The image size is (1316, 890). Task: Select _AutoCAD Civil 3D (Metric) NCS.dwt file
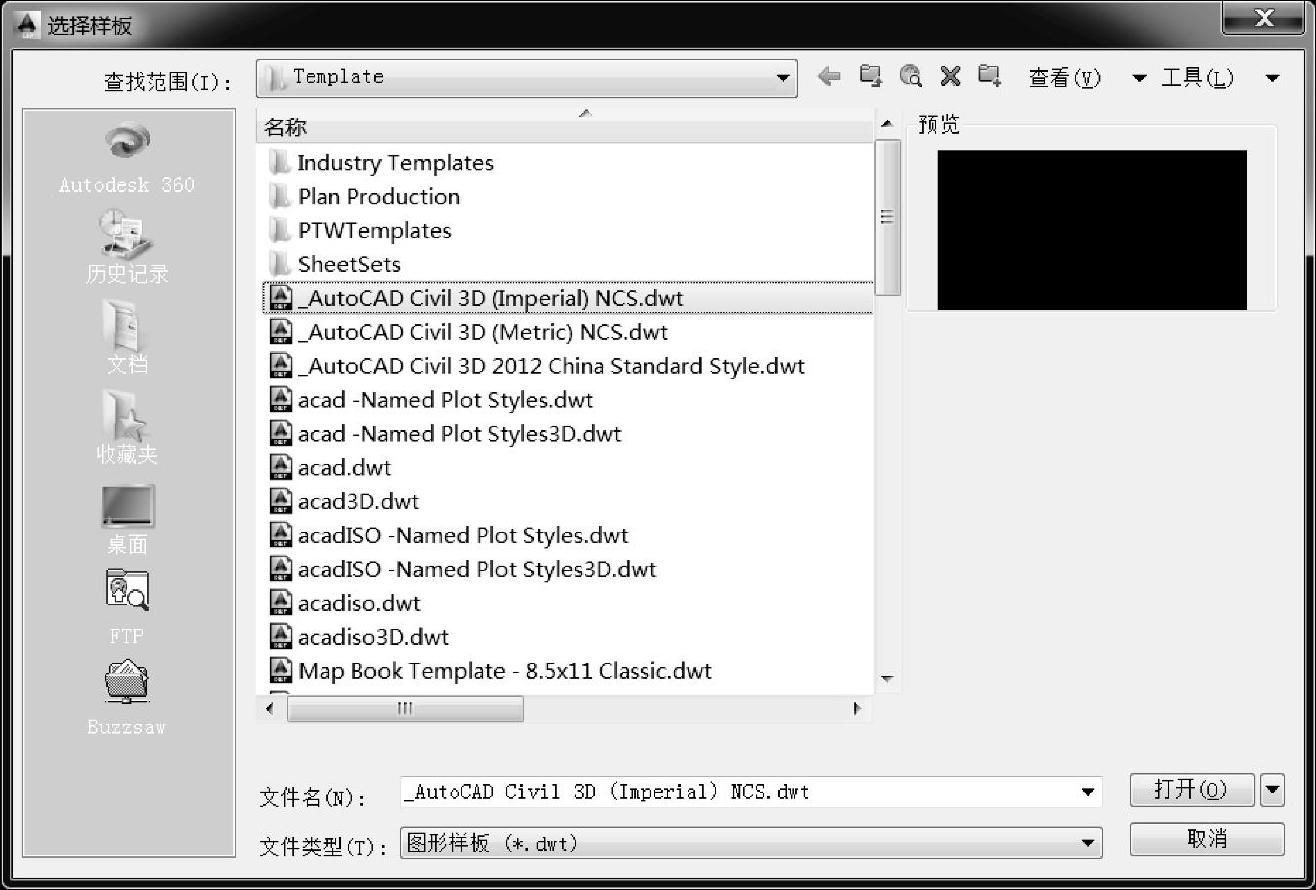coord(469,333)
